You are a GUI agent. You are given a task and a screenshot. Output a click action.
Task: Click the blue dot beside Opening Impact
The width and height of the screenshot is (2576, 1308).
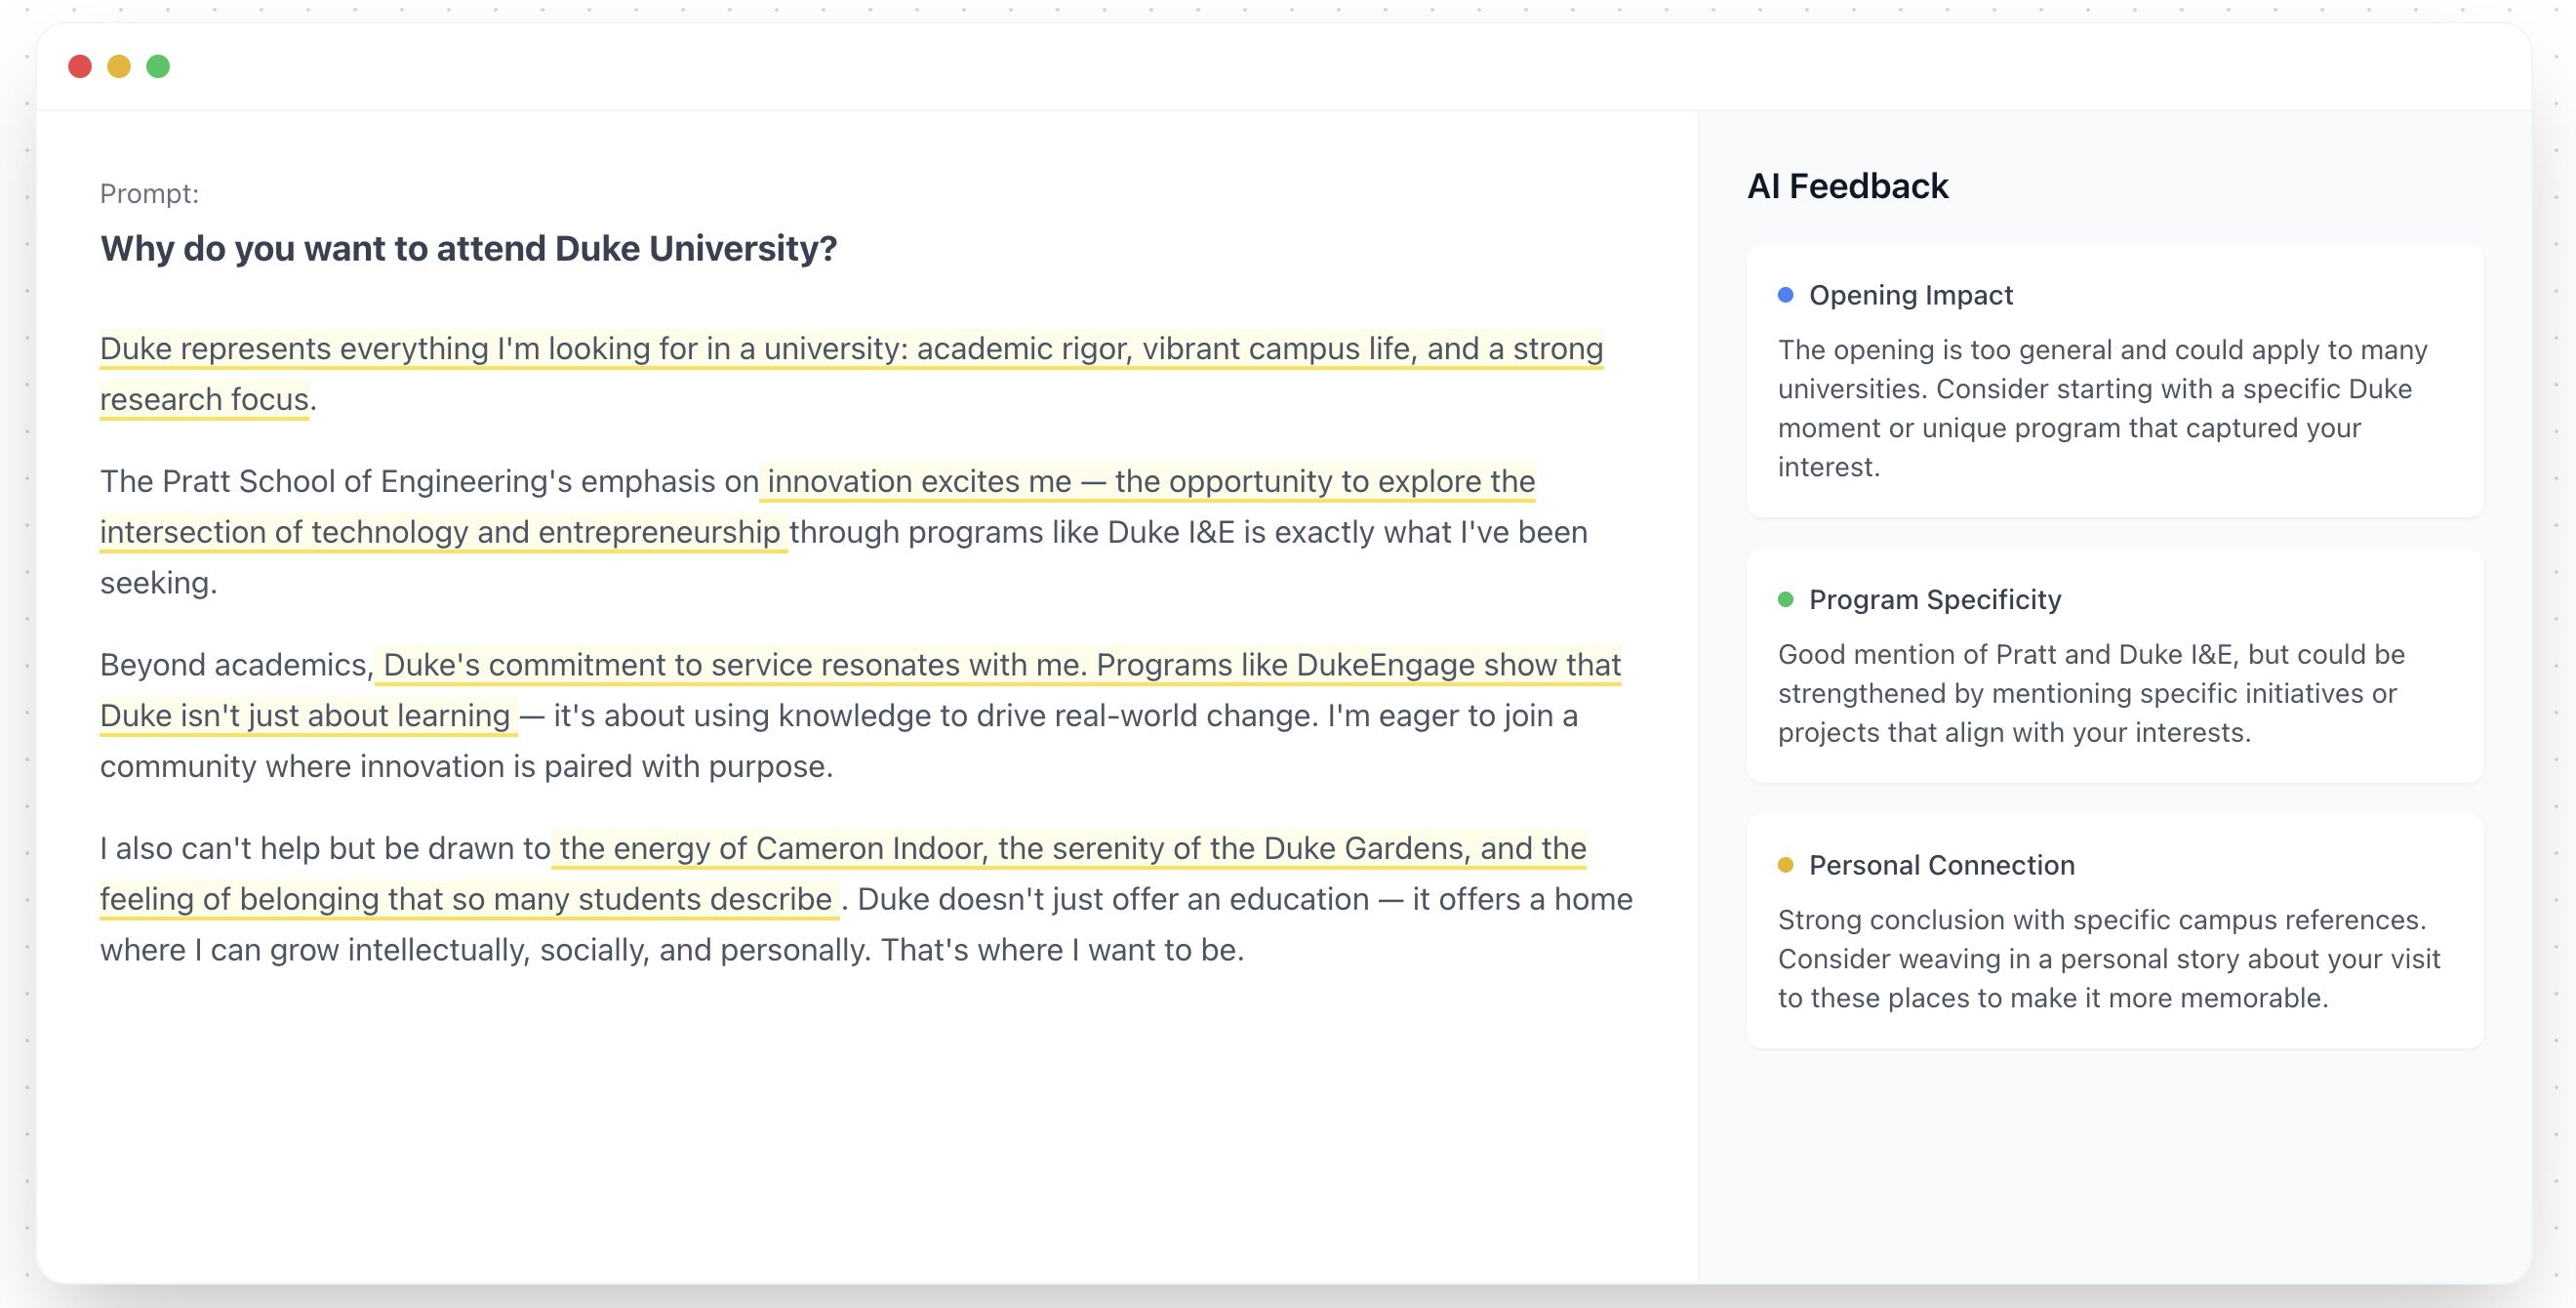point(1785,295)
